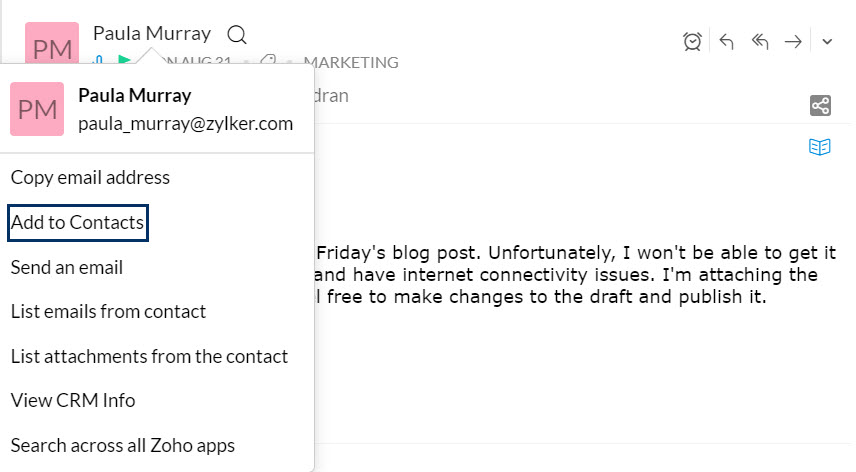Expand the more actions dropdown arrow
Screen dimensions: 856x472
pos(827,42)
